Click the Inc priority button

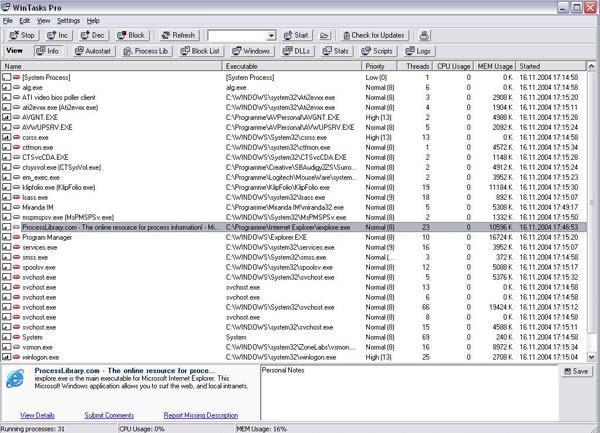coord(59,35)
